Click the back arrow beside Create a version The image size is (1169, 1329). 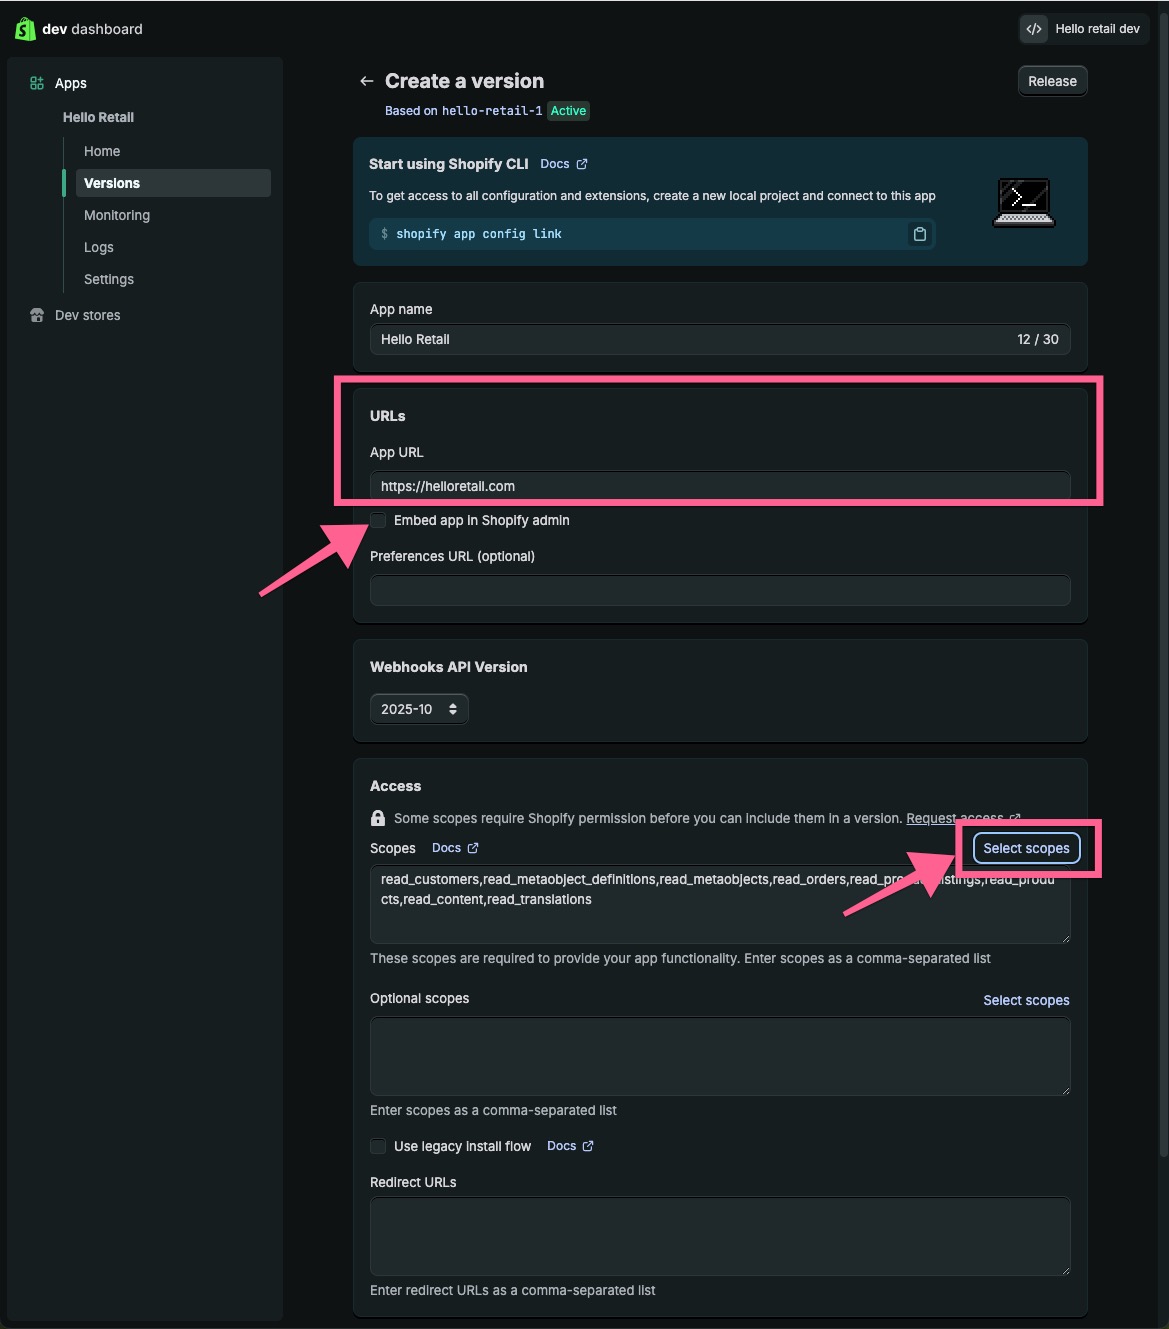pos(367,81)
